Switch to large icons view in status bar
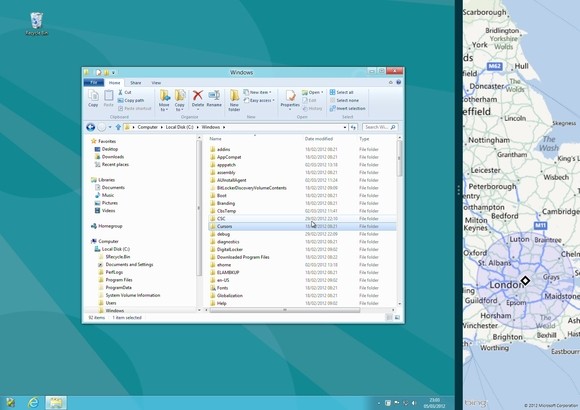Screen dimensions: 580x410 (x=397, y=317)
